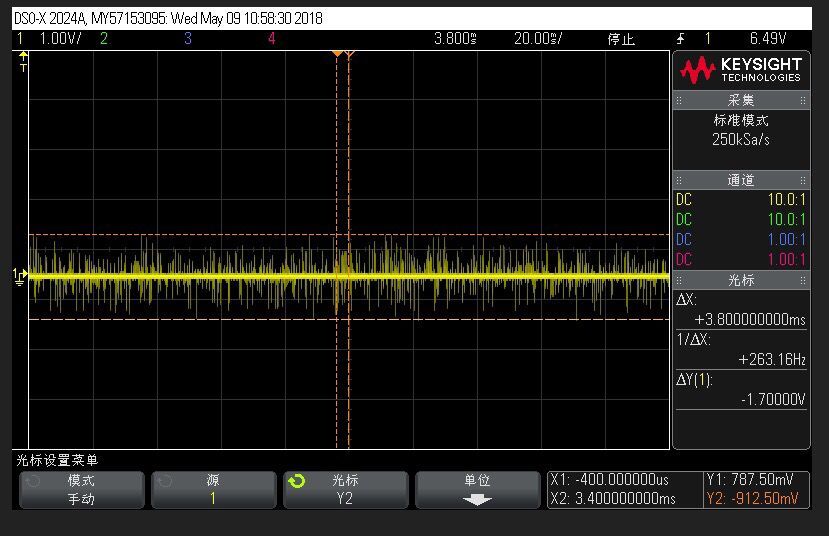The image size is (829, 536).
Task: Click the 采集 acquisition panel header
Action: tap(741, 100)
